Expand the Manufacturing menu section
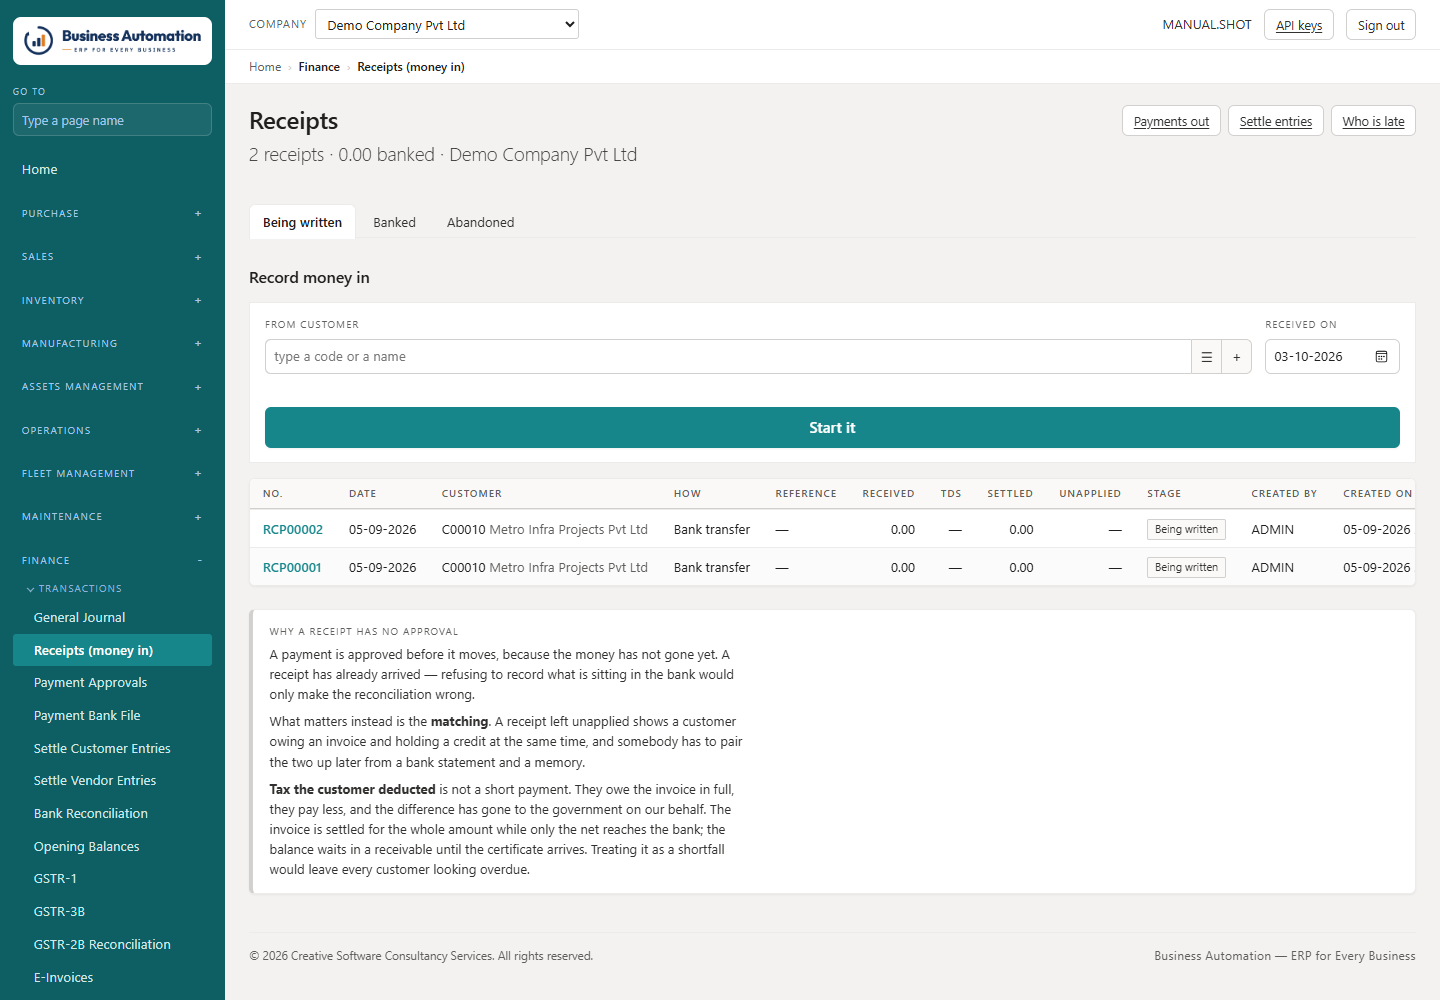The width and height of the screenshot is (1440, 1000). pyautogui.click(x=112, y=344)
